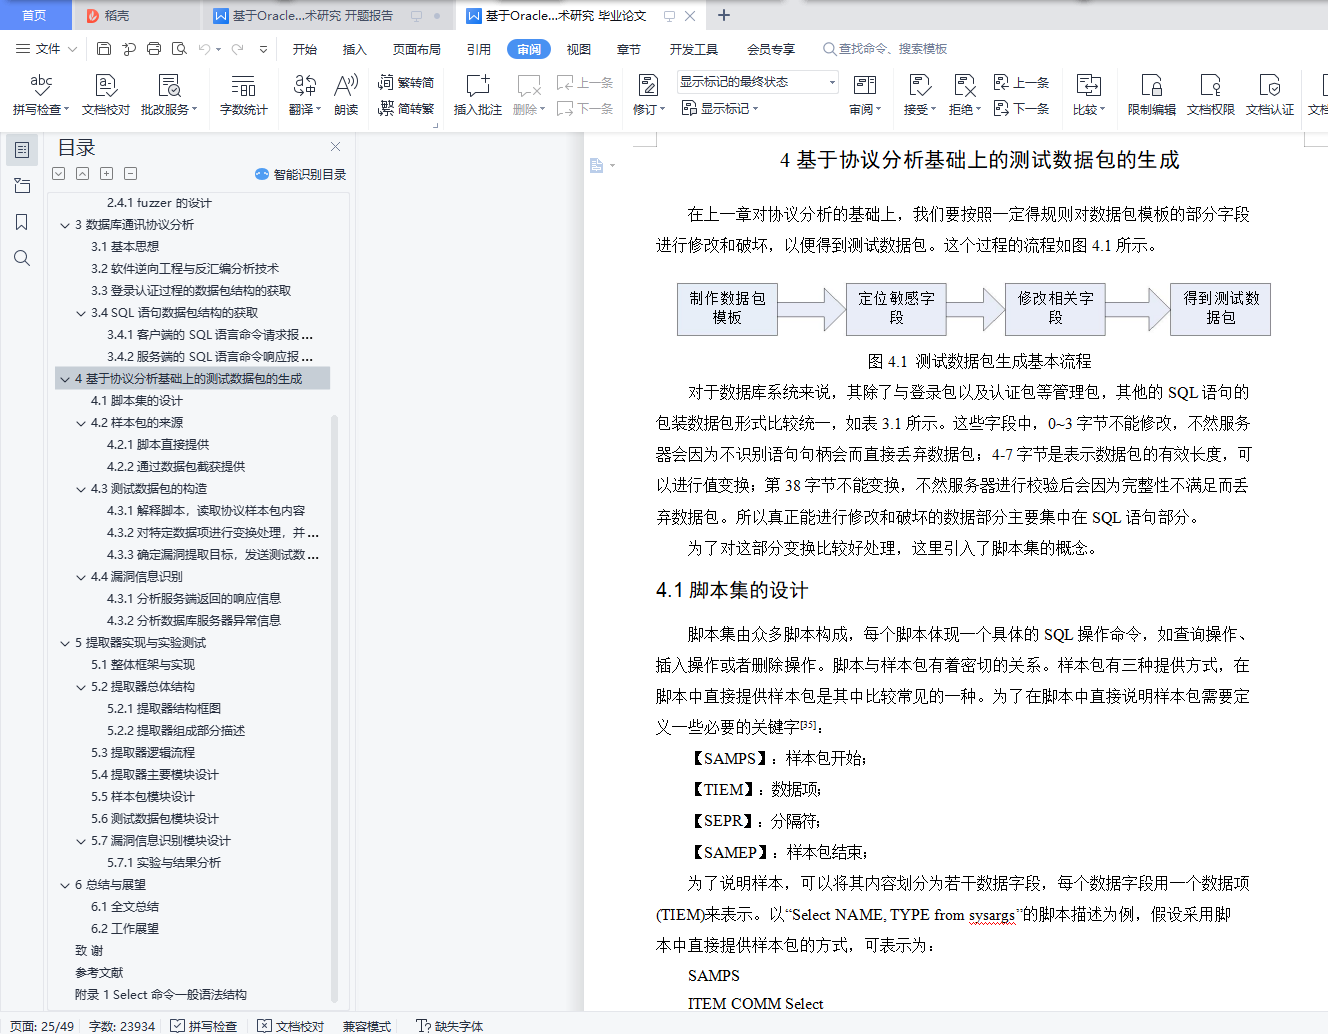This screenshot has height=1034, width=1328.
Task: Open the bookmark panel icon in left sidebar
Action: coord(22,222)
